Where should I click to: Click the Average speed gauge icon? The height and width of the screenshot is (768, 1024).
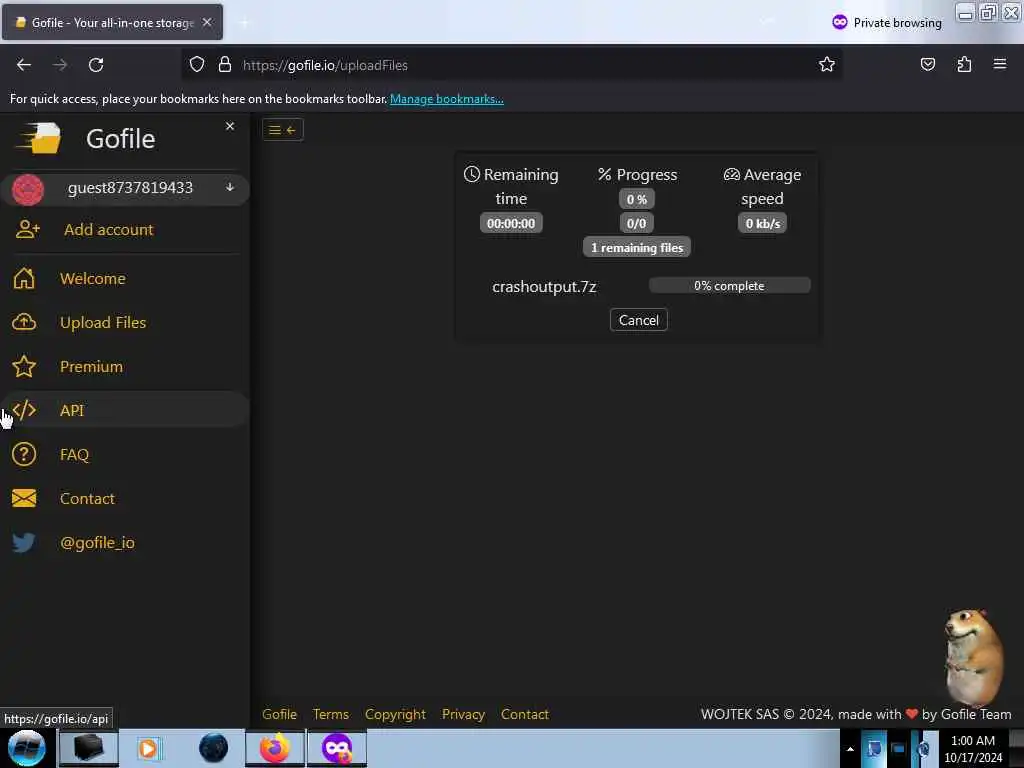point(731,174)
